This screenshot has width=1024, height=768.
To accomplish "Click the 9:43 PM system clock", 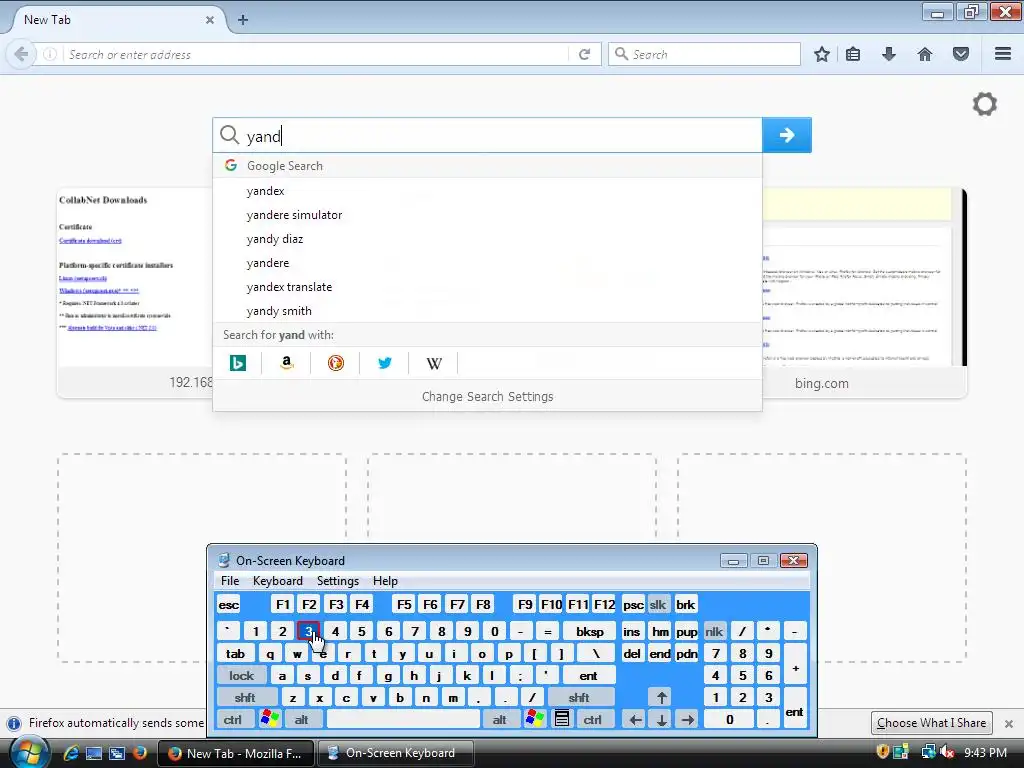I will [985, 752].
